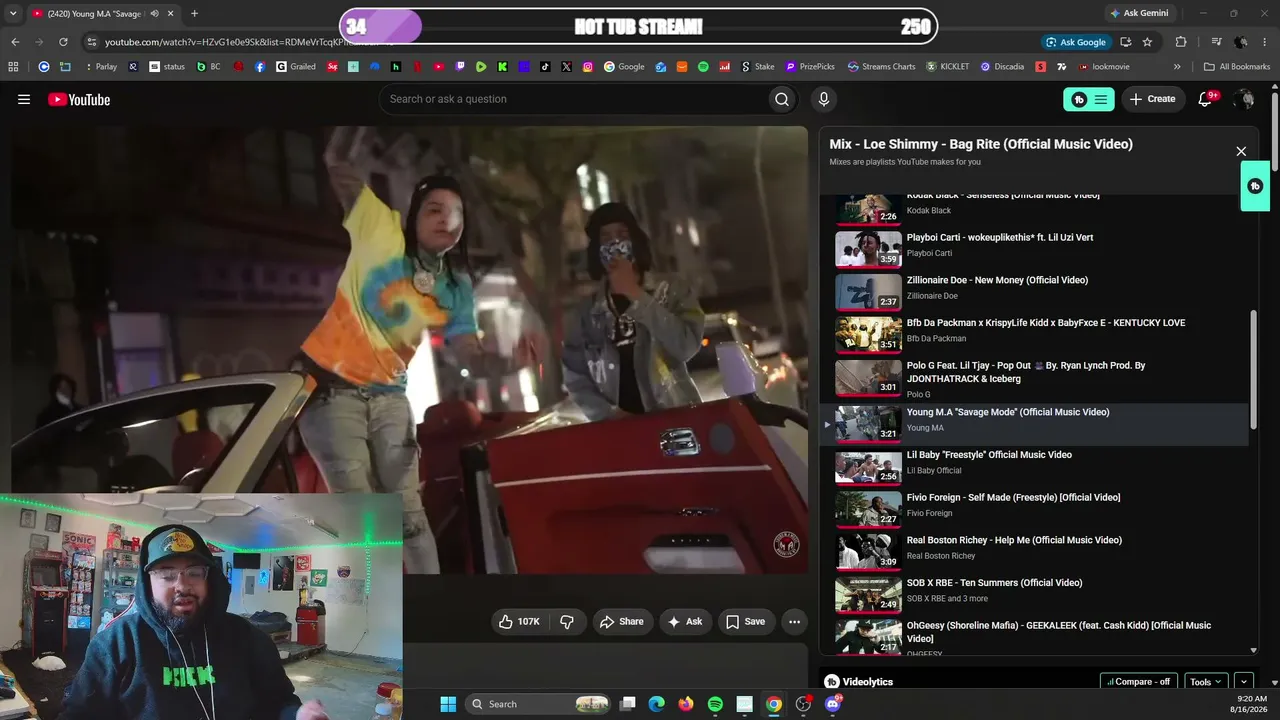1280x720 pixels.
Task: Go back in Chrome
Action: pos(15,42)
